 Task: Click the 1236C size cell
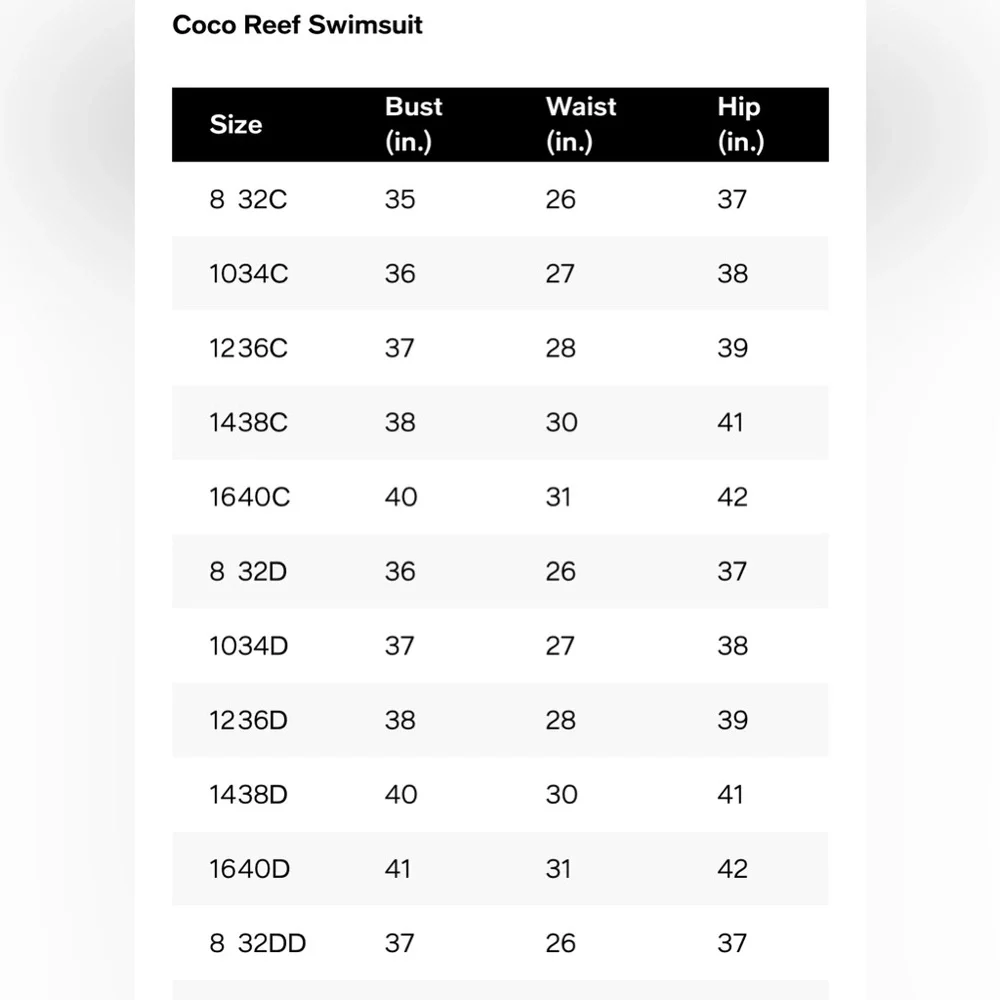click(x=249, y=348)
